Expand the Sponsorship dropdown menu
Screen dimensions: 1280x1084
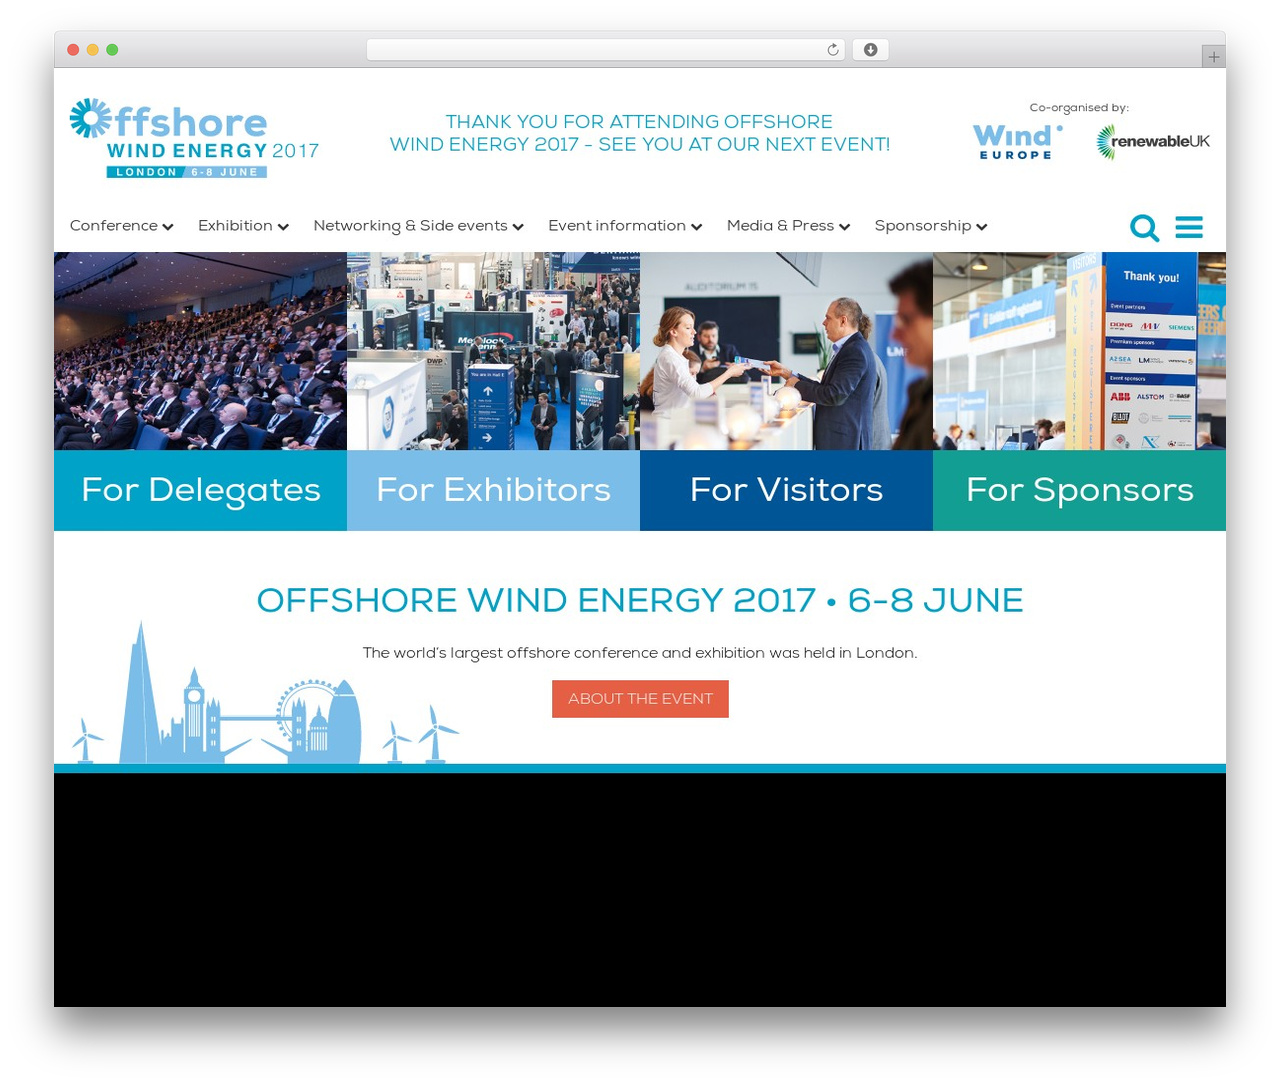(931, 226)
